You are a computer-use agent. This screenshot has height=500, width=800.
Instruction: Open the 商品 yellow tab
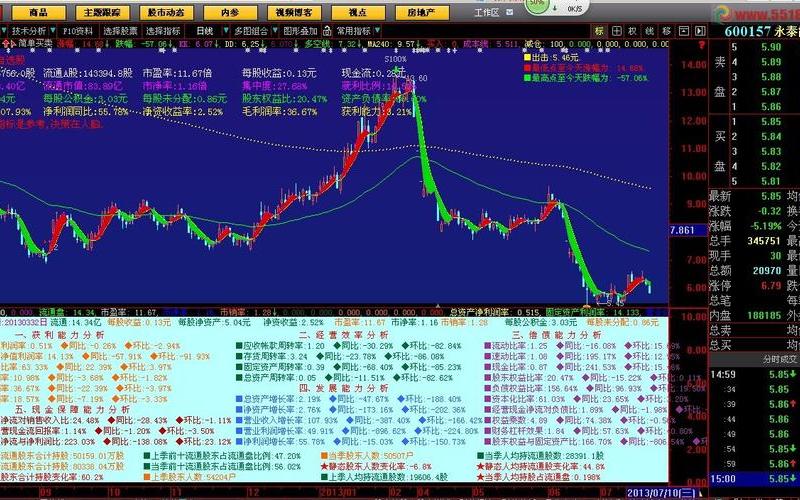[39, 13]
